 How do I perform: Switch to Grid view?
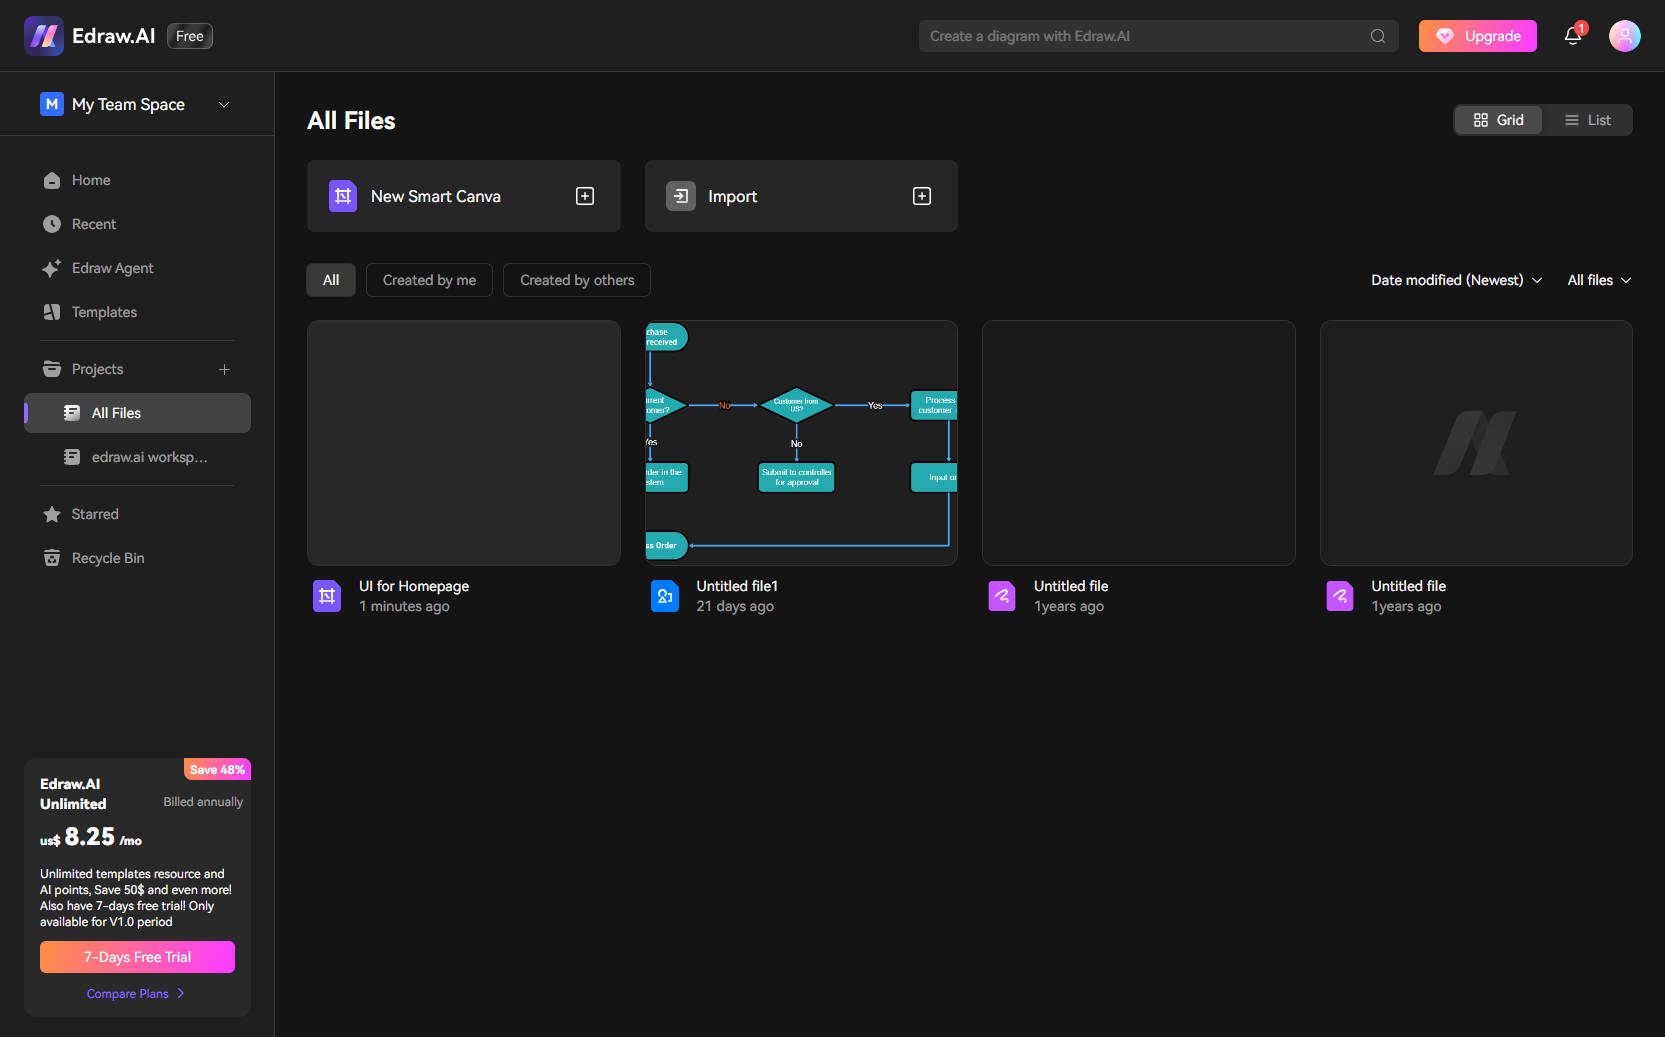tap(1498, 120)
